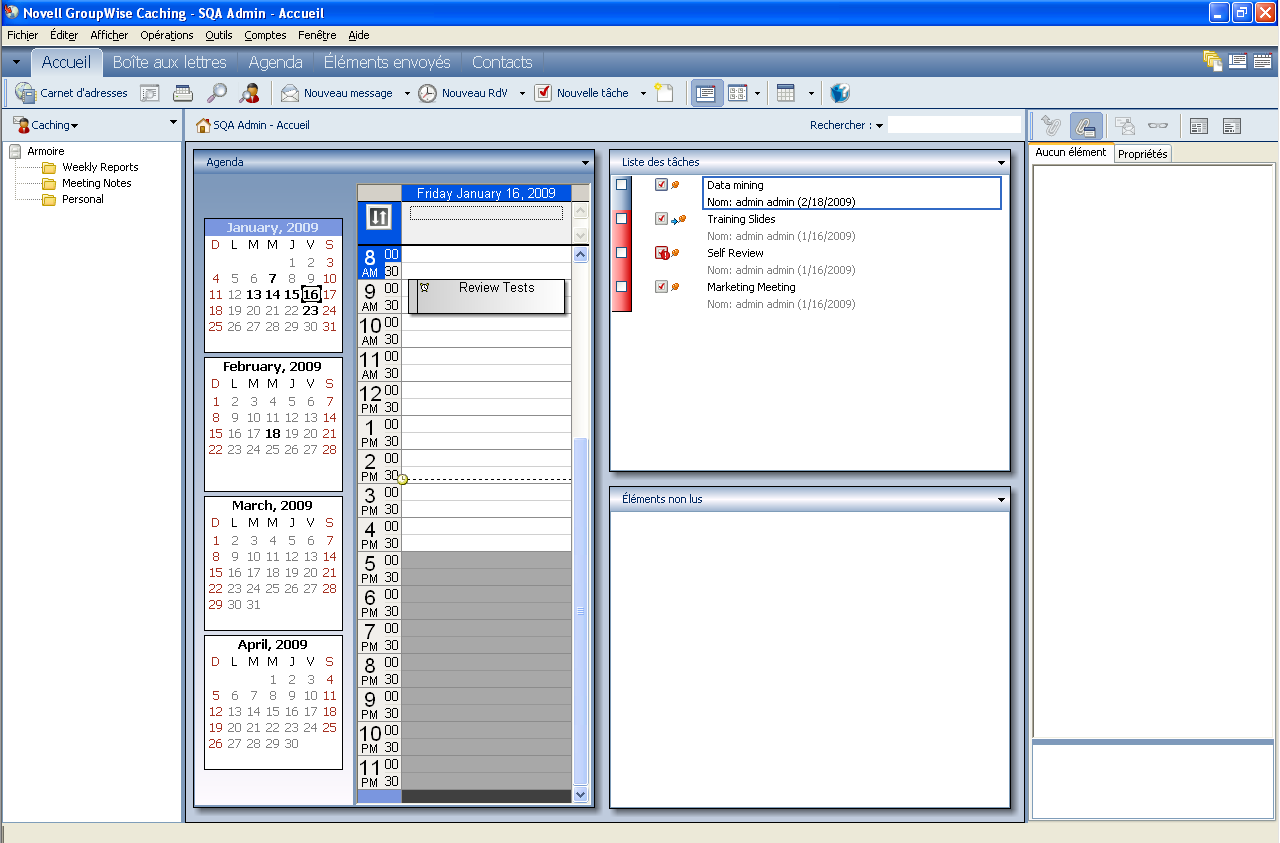Open the Opérations menu

point(167,35)
